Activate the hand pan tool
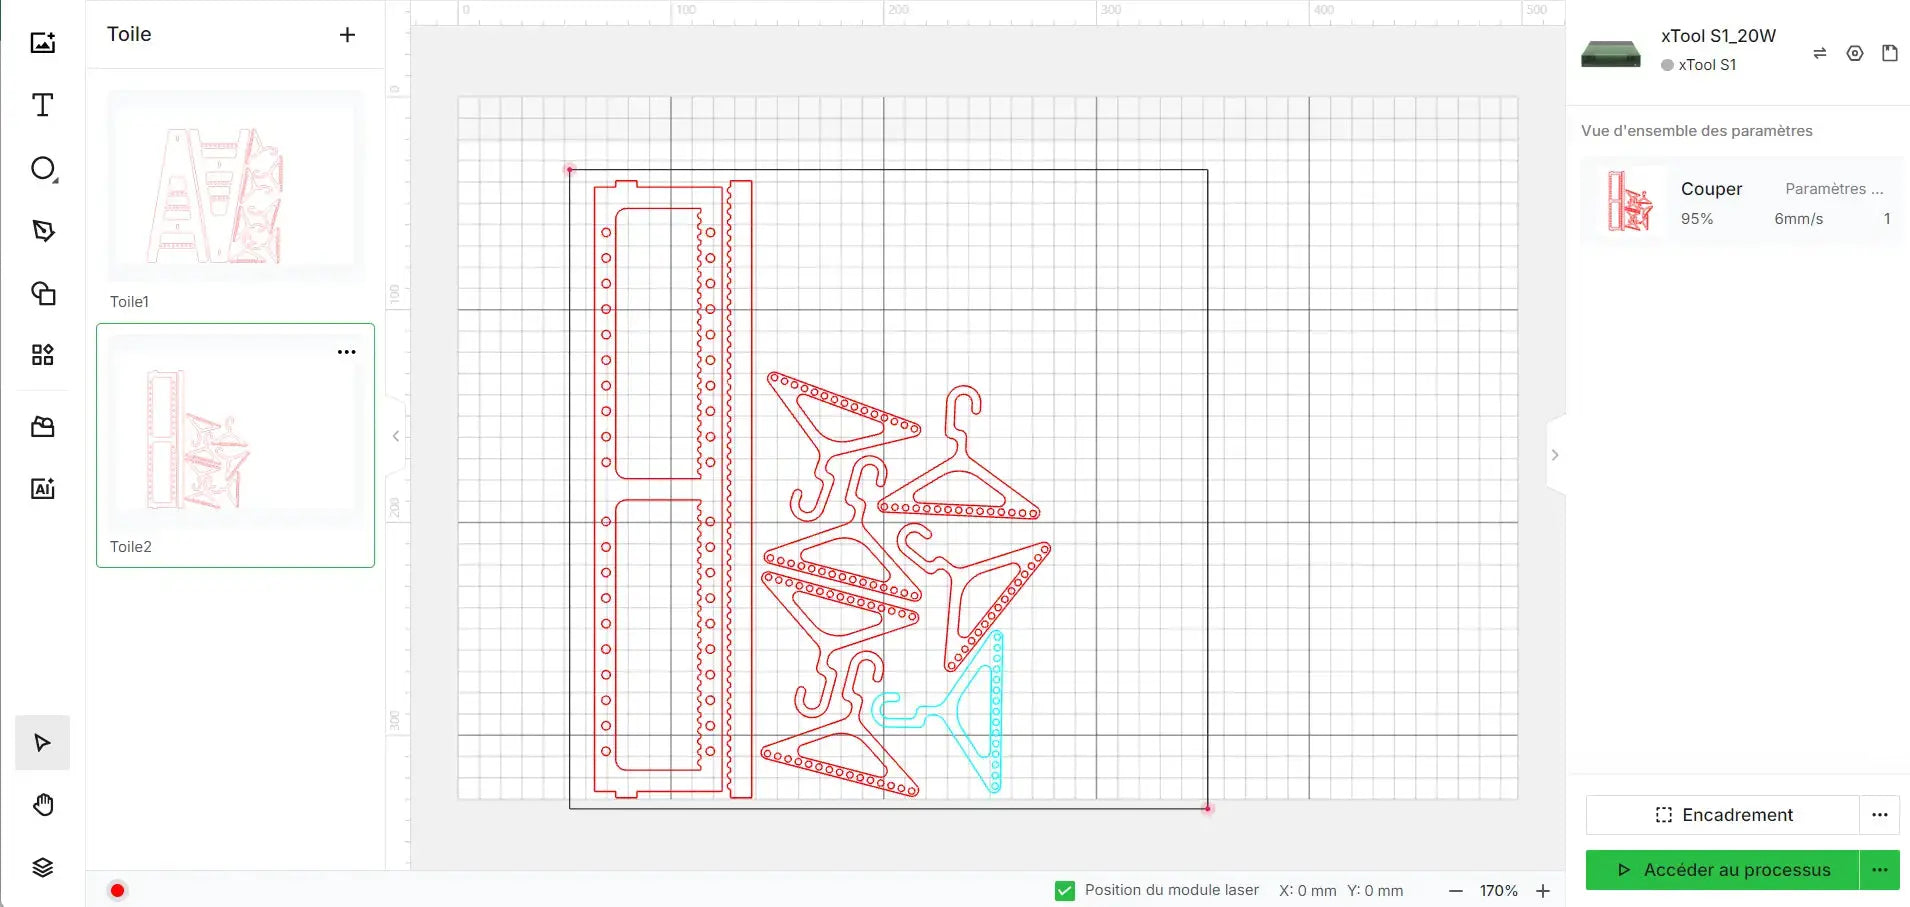 pyautogui.click(x=42, y=805)
